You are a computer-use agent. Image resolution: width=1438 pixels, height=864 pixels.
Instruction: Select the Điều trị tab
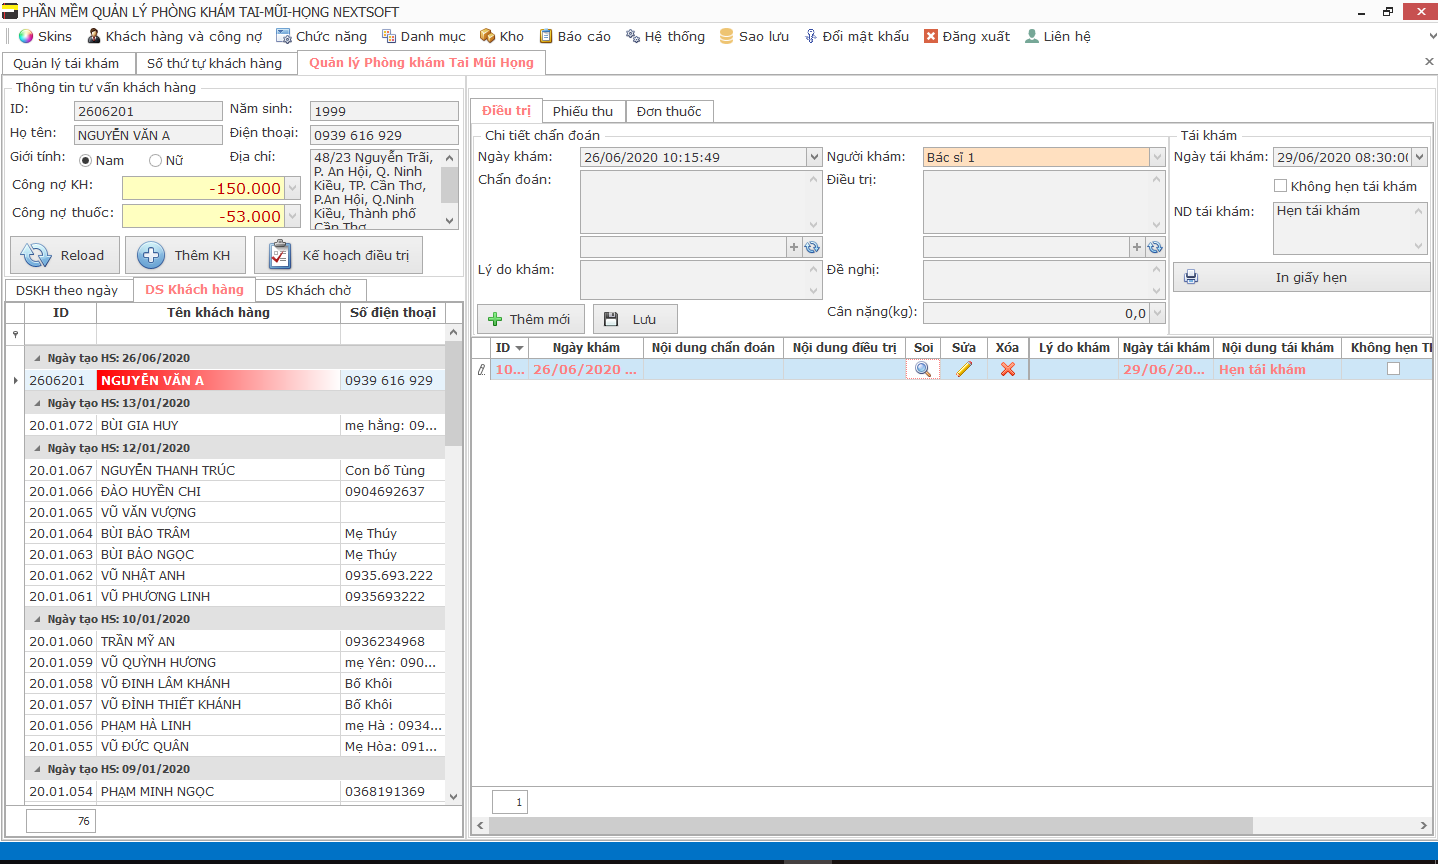[506, 110]
